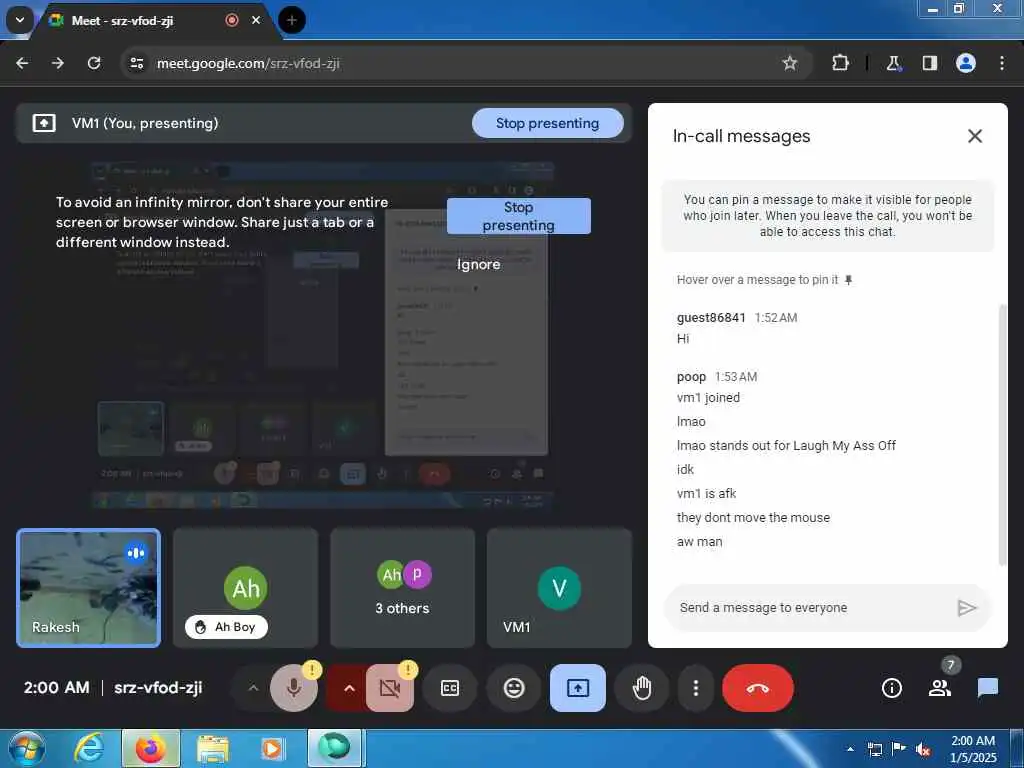Click the Action Center flag tray icon
1024x768 pixels.
click(899, 749)
